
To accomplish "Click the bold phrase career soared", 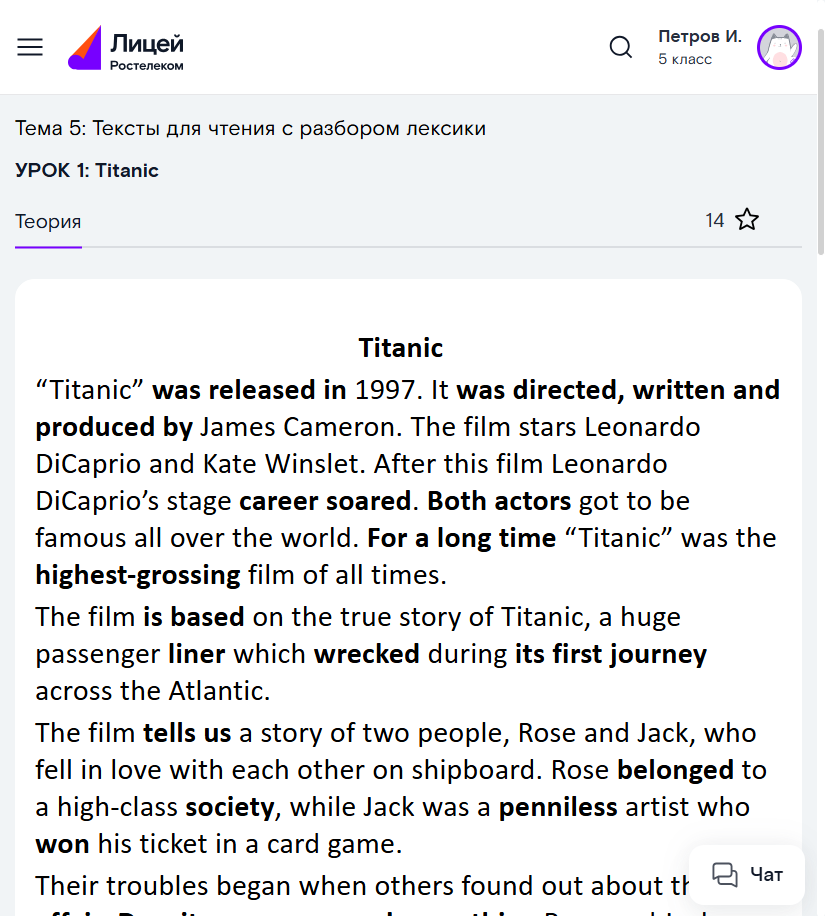I will [325, 500].
